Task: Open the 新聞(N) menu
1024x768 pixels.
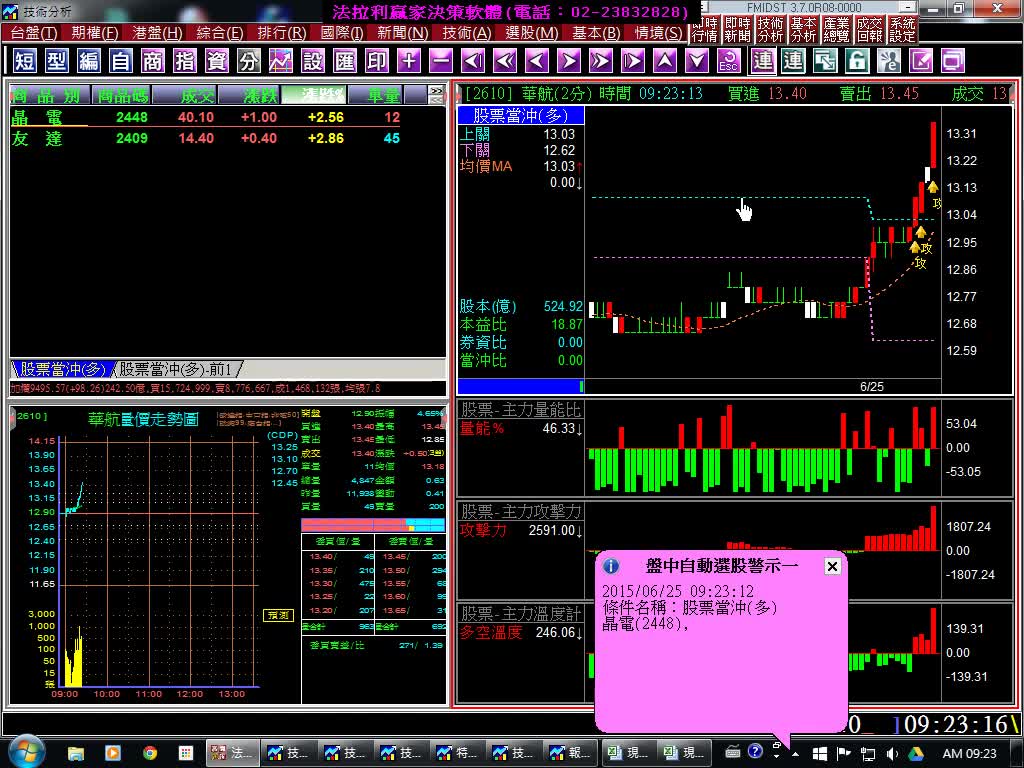Action: [402, 33]
